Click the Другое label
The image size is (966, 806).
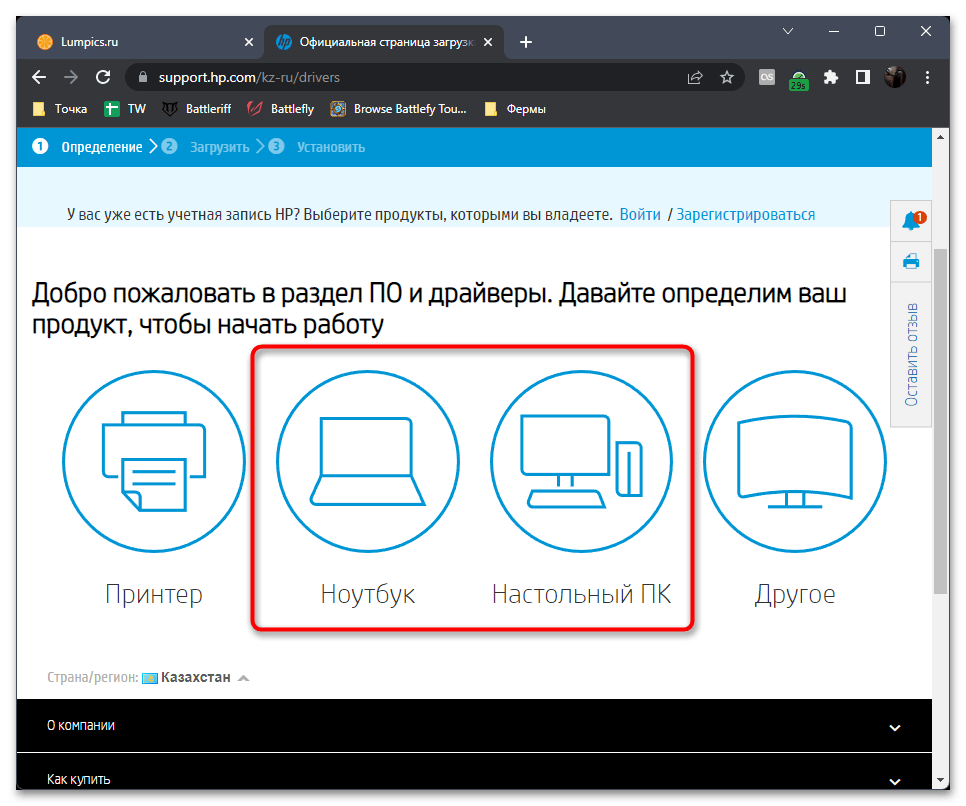795,594
